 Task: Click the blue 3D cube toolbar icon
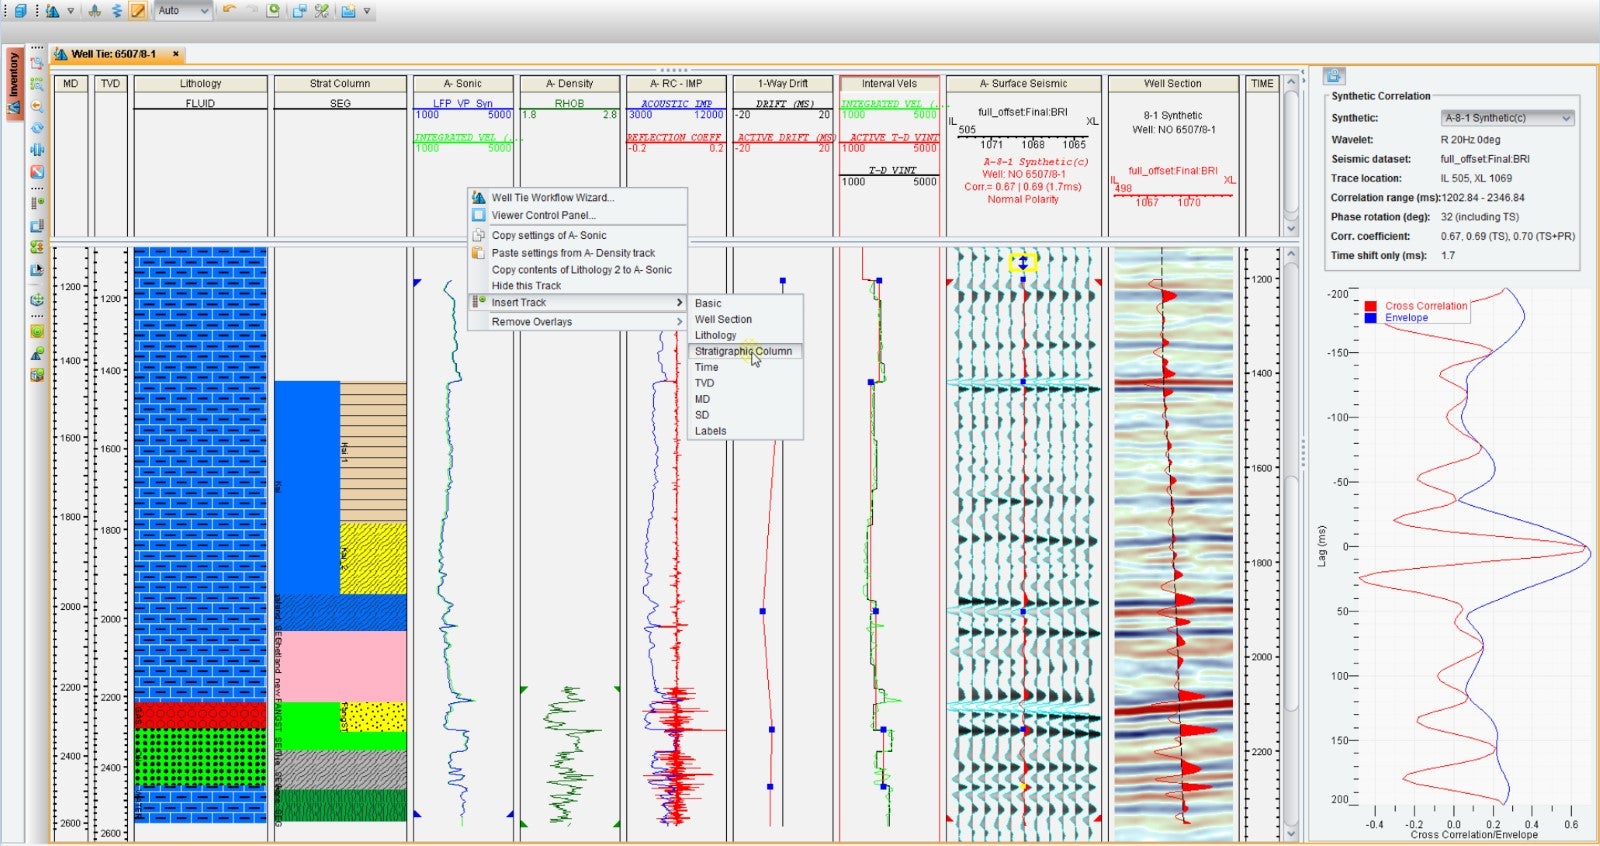[20, 11]
